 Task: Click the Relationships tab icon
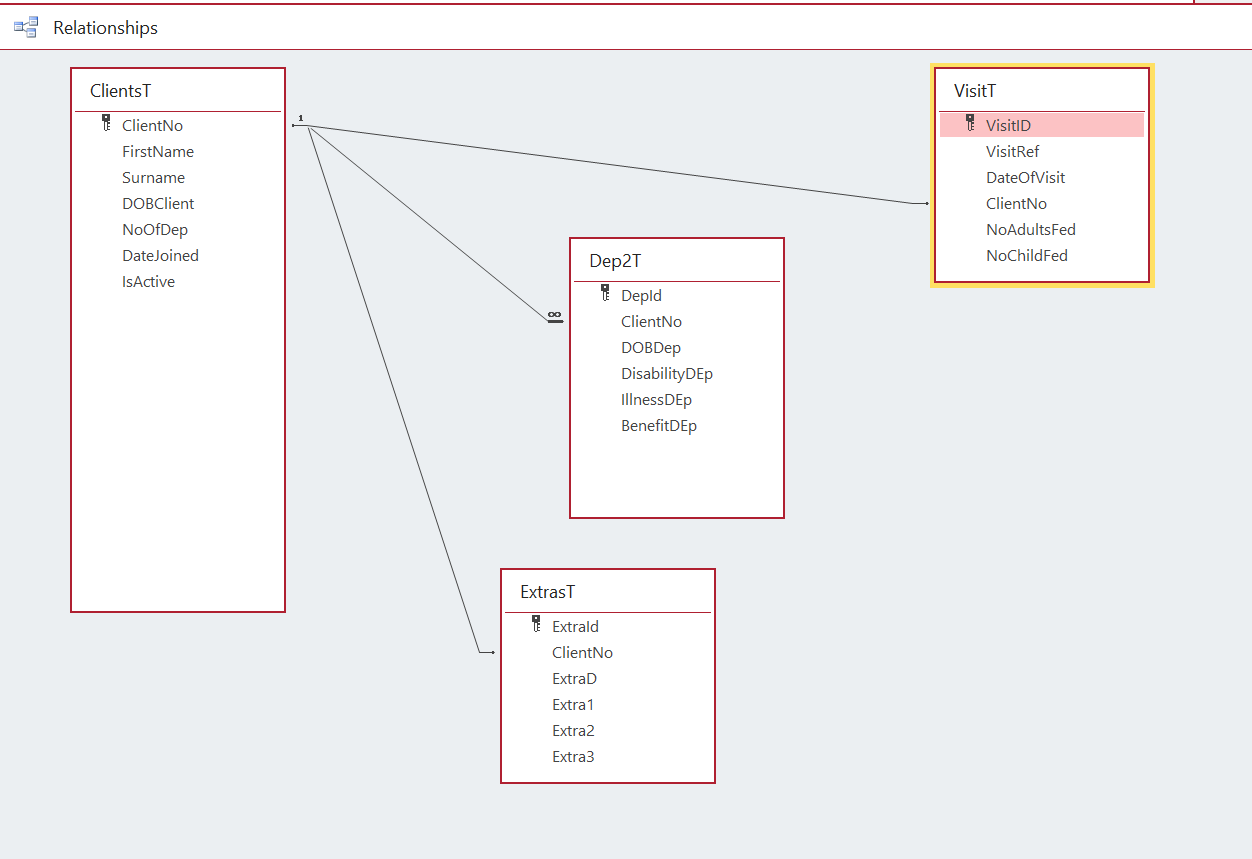click(26, 28)
